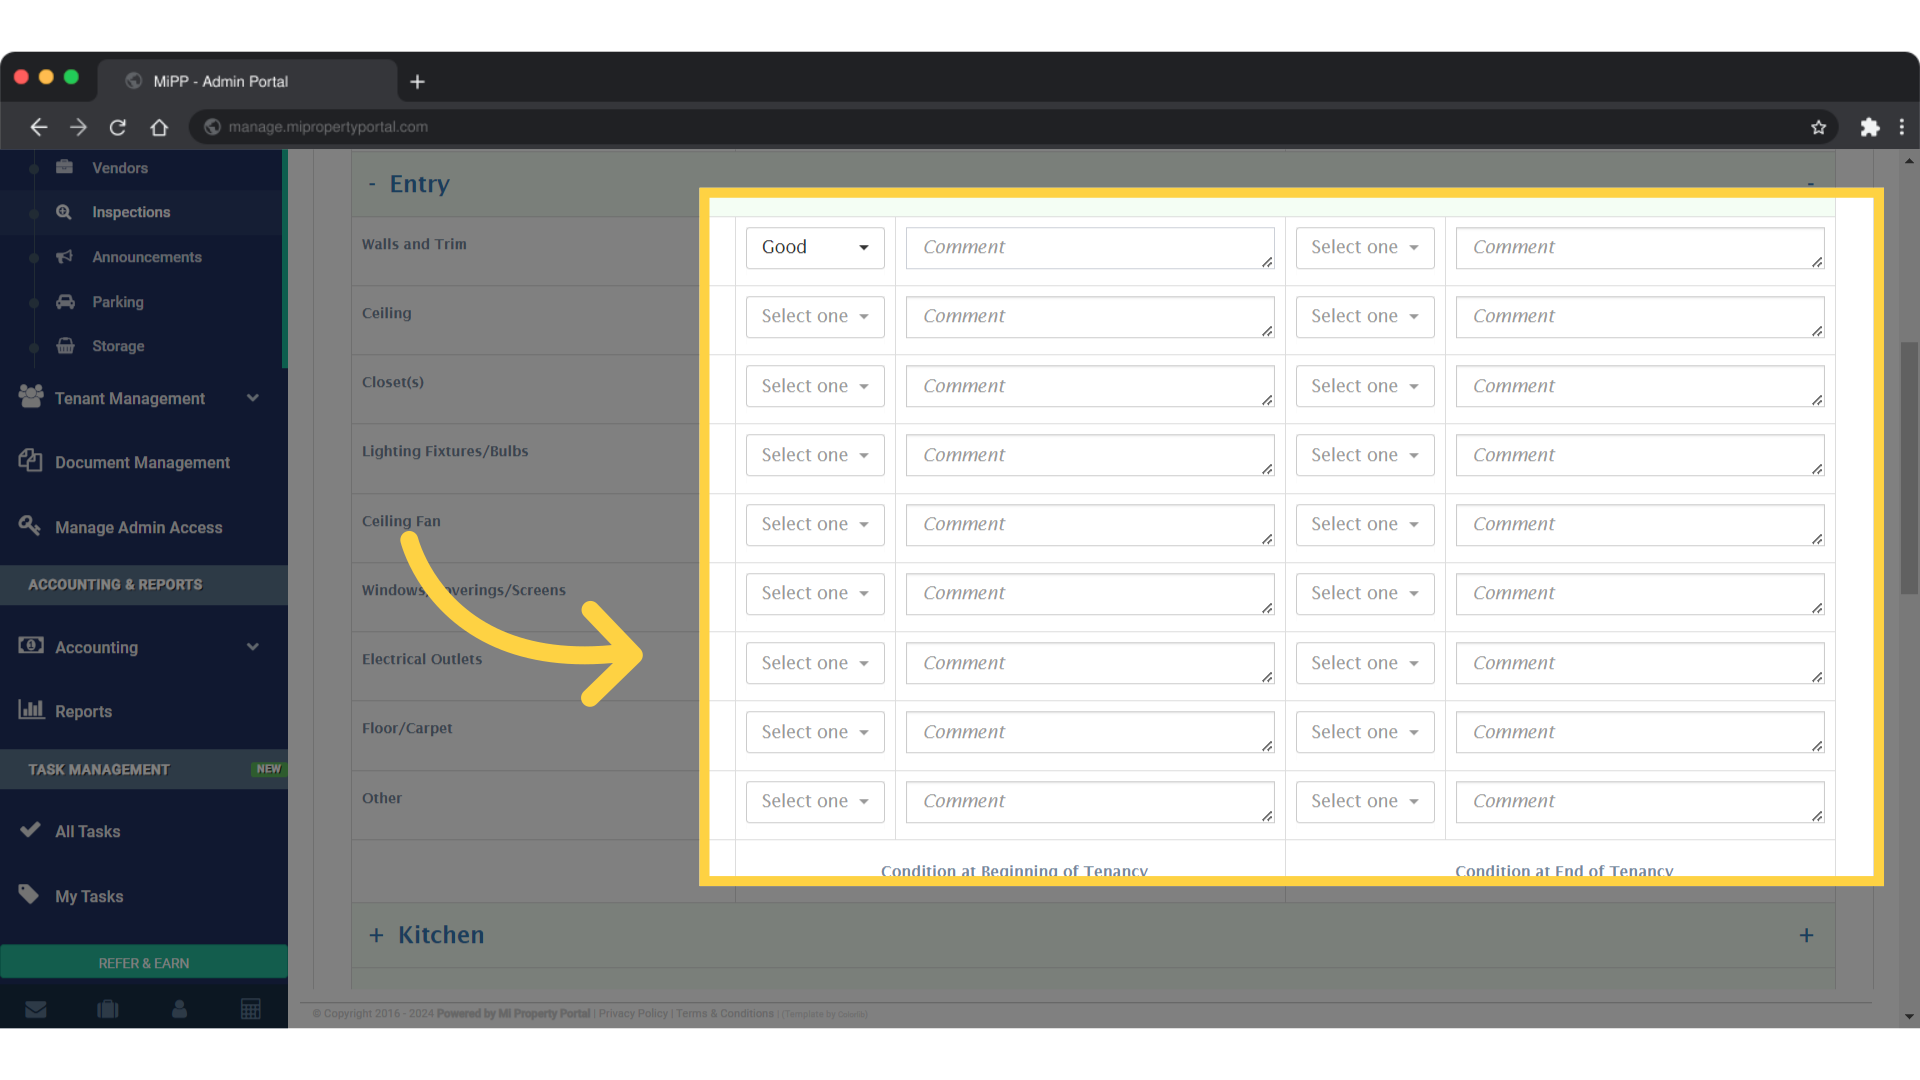Open the Ceiling 'Select one' dropdown
This screenshot has width=1920, height=1080.
pos(814,316)
